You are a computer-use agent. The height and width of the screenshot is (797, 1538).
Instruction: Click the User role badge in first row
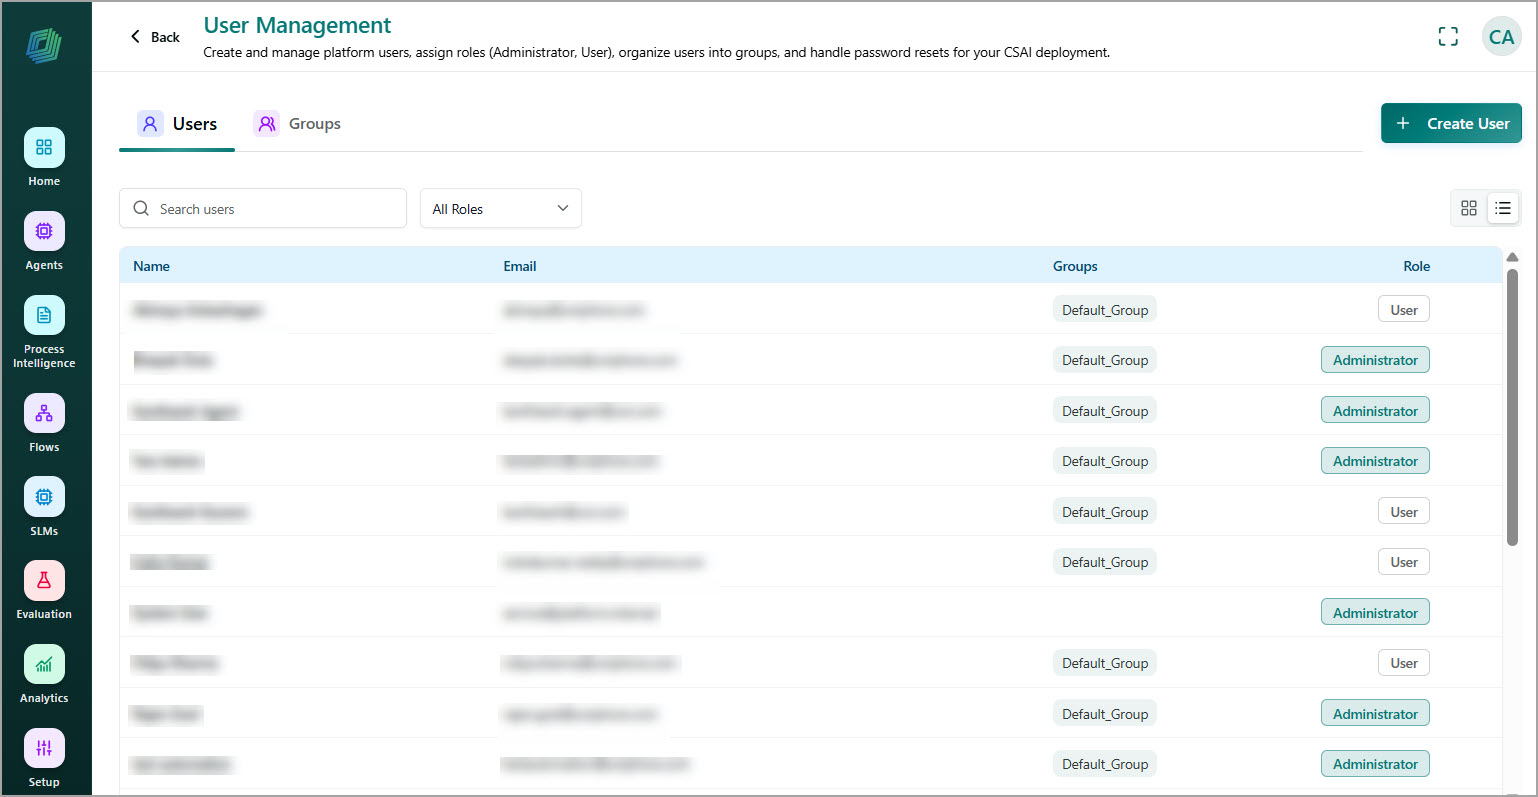click(x=1403, y=310)
